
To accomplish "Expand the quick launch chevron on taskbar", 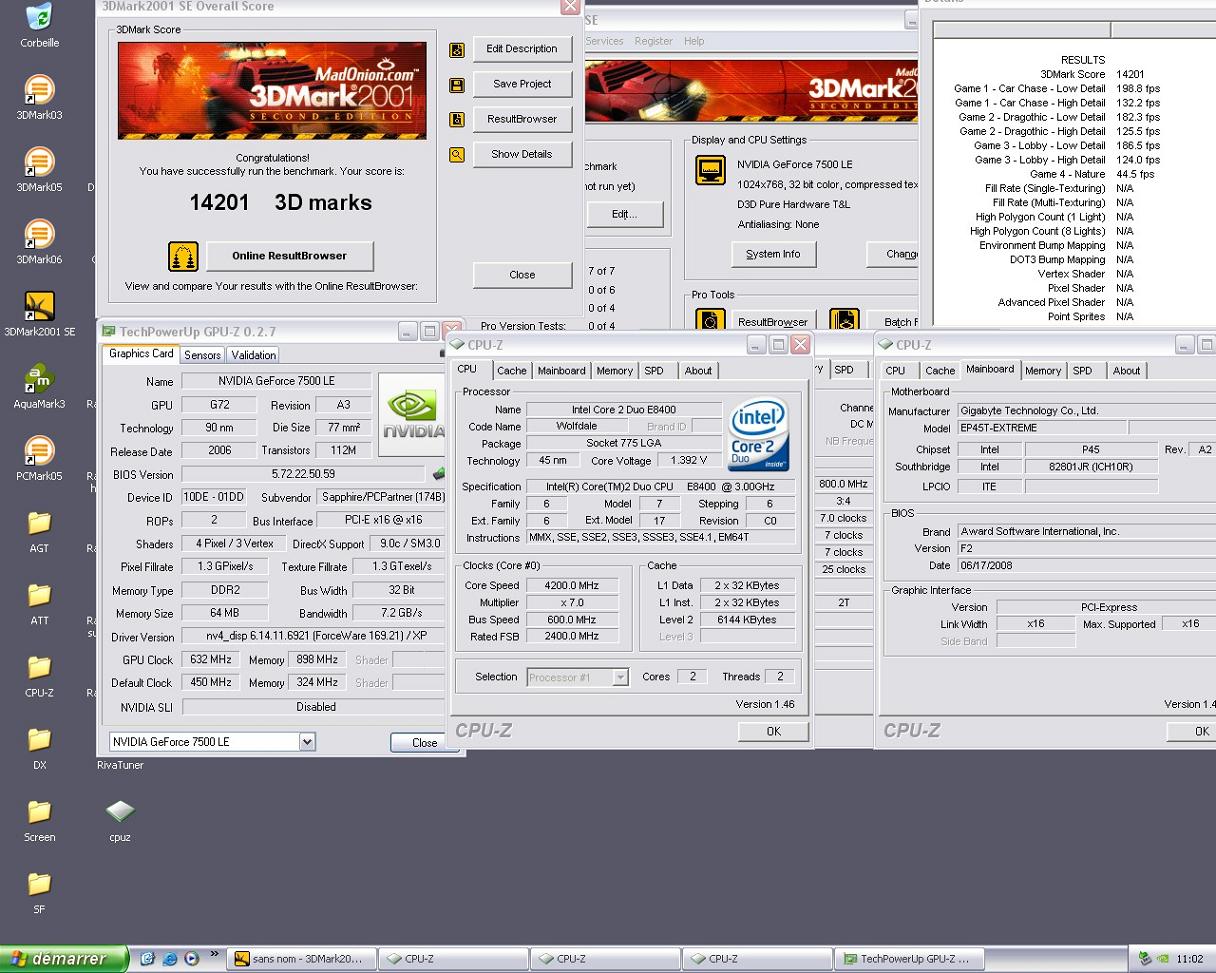I will (214, 955).
